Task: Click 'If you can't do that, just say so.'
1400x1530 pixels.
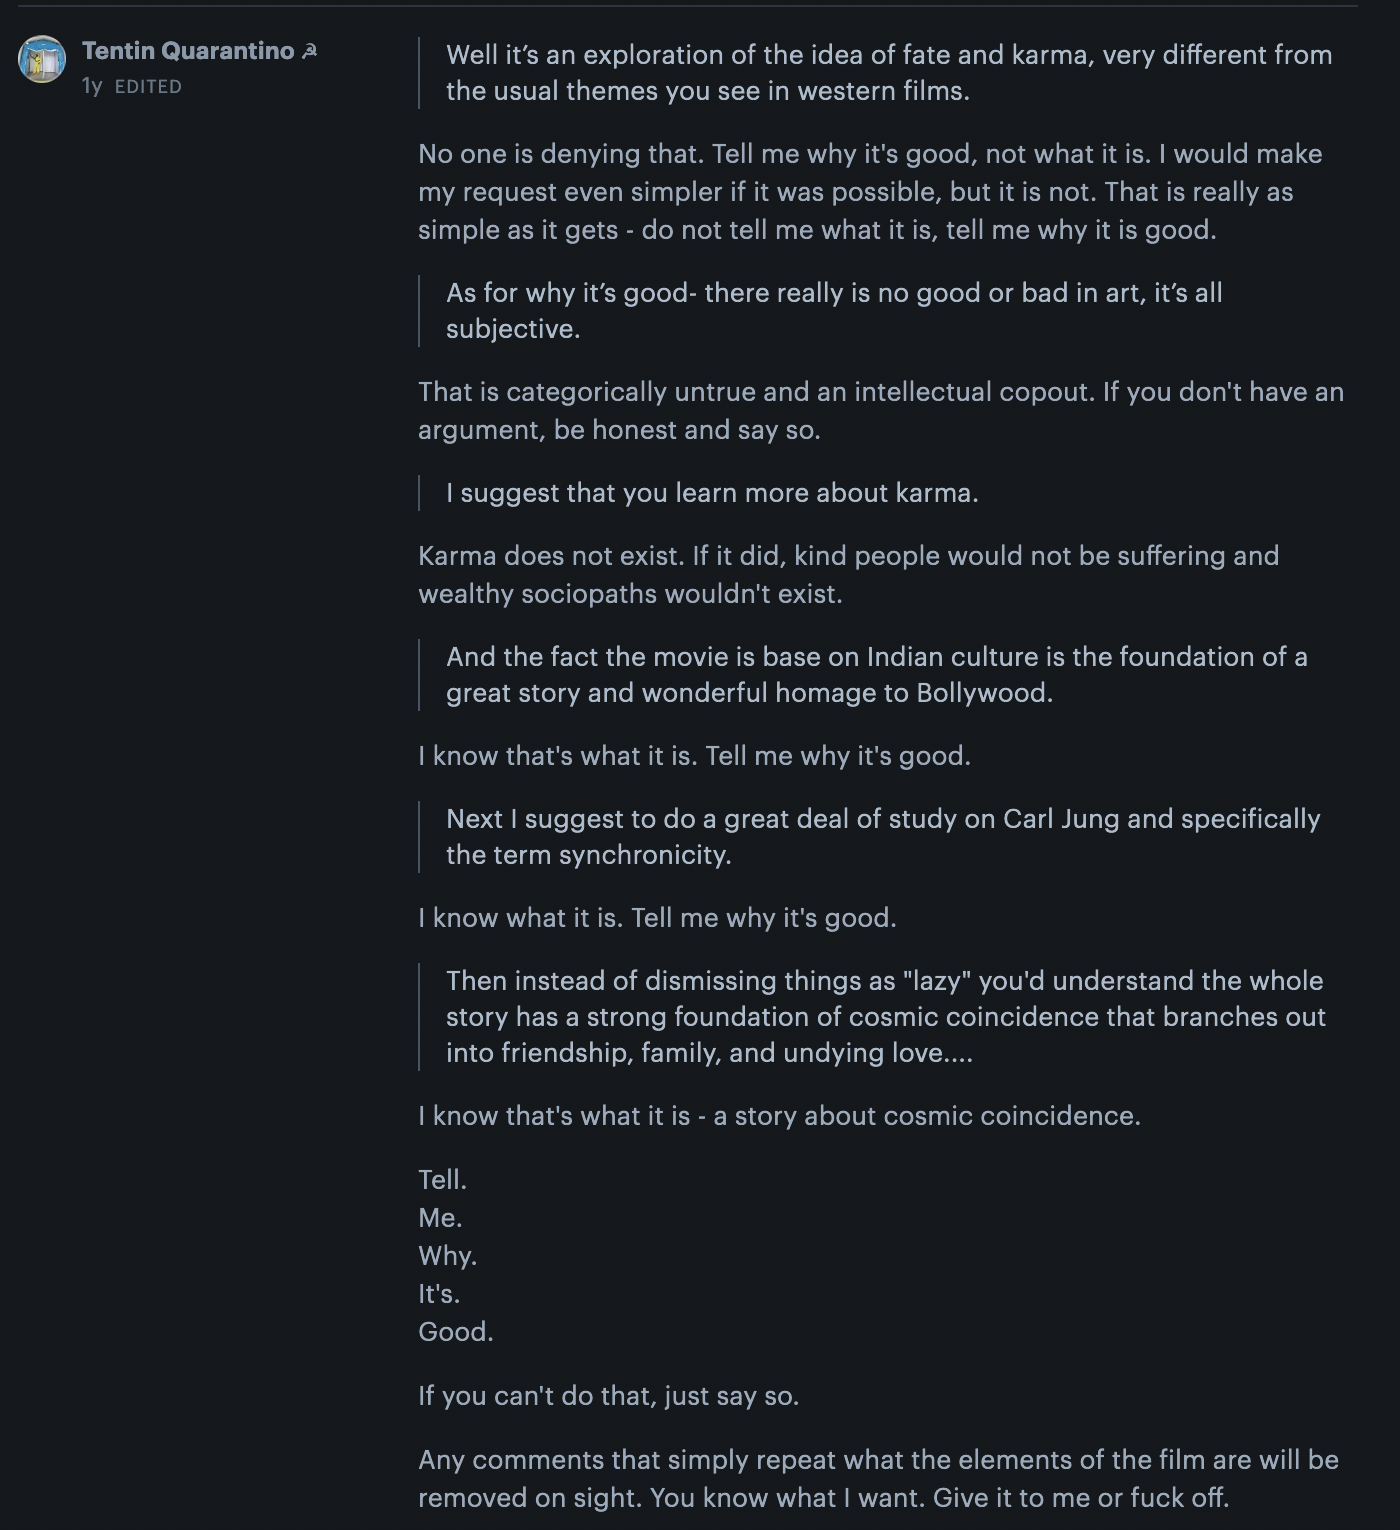Action: 608,1396
